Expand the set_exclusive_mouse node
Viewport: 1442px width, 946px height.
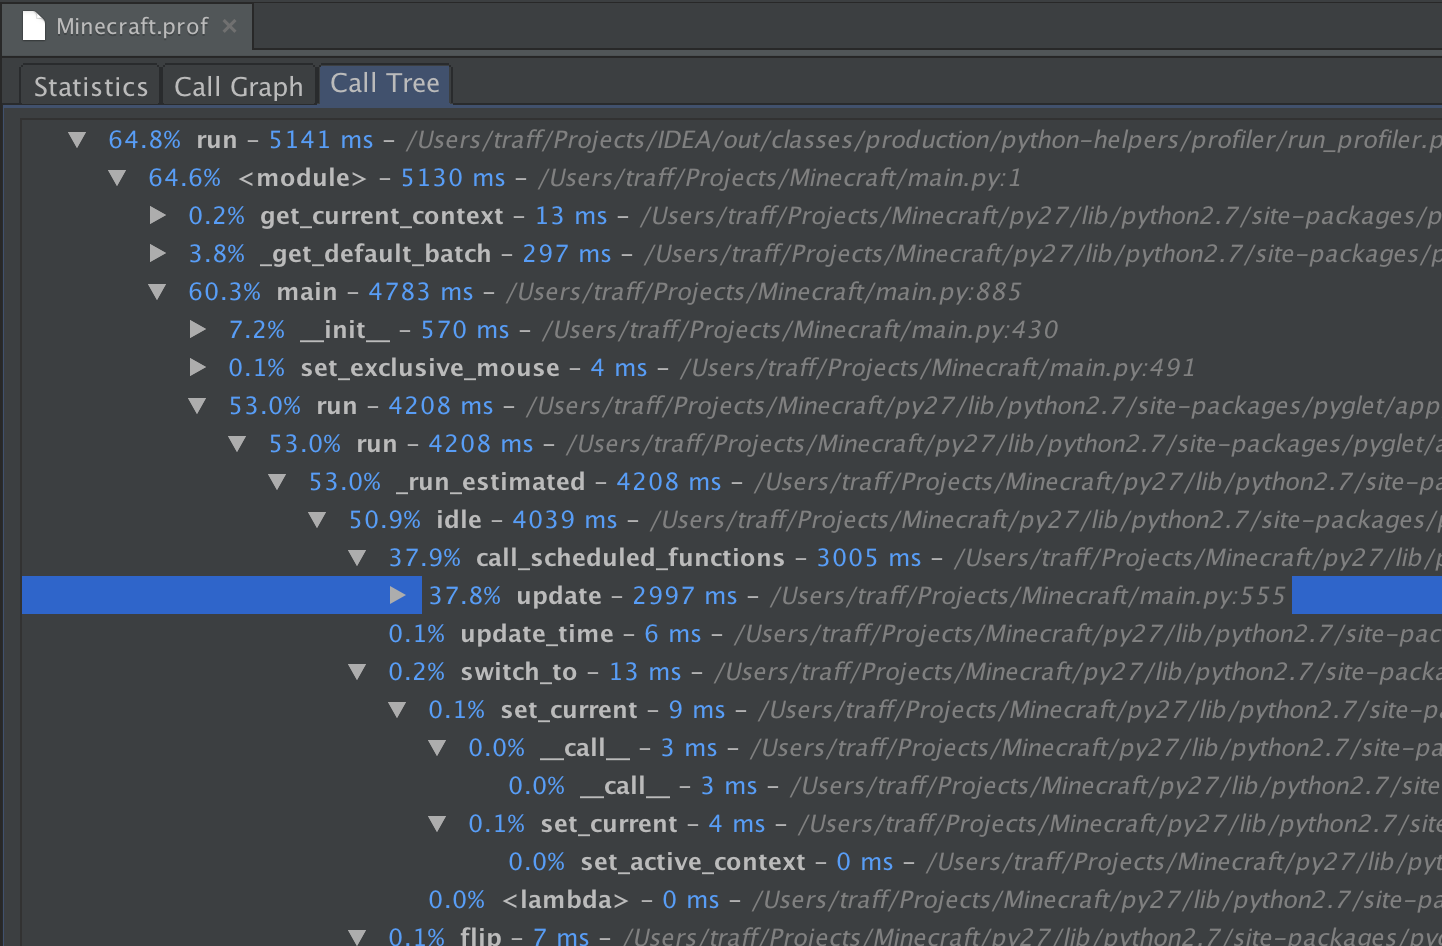tap(197, 368)
